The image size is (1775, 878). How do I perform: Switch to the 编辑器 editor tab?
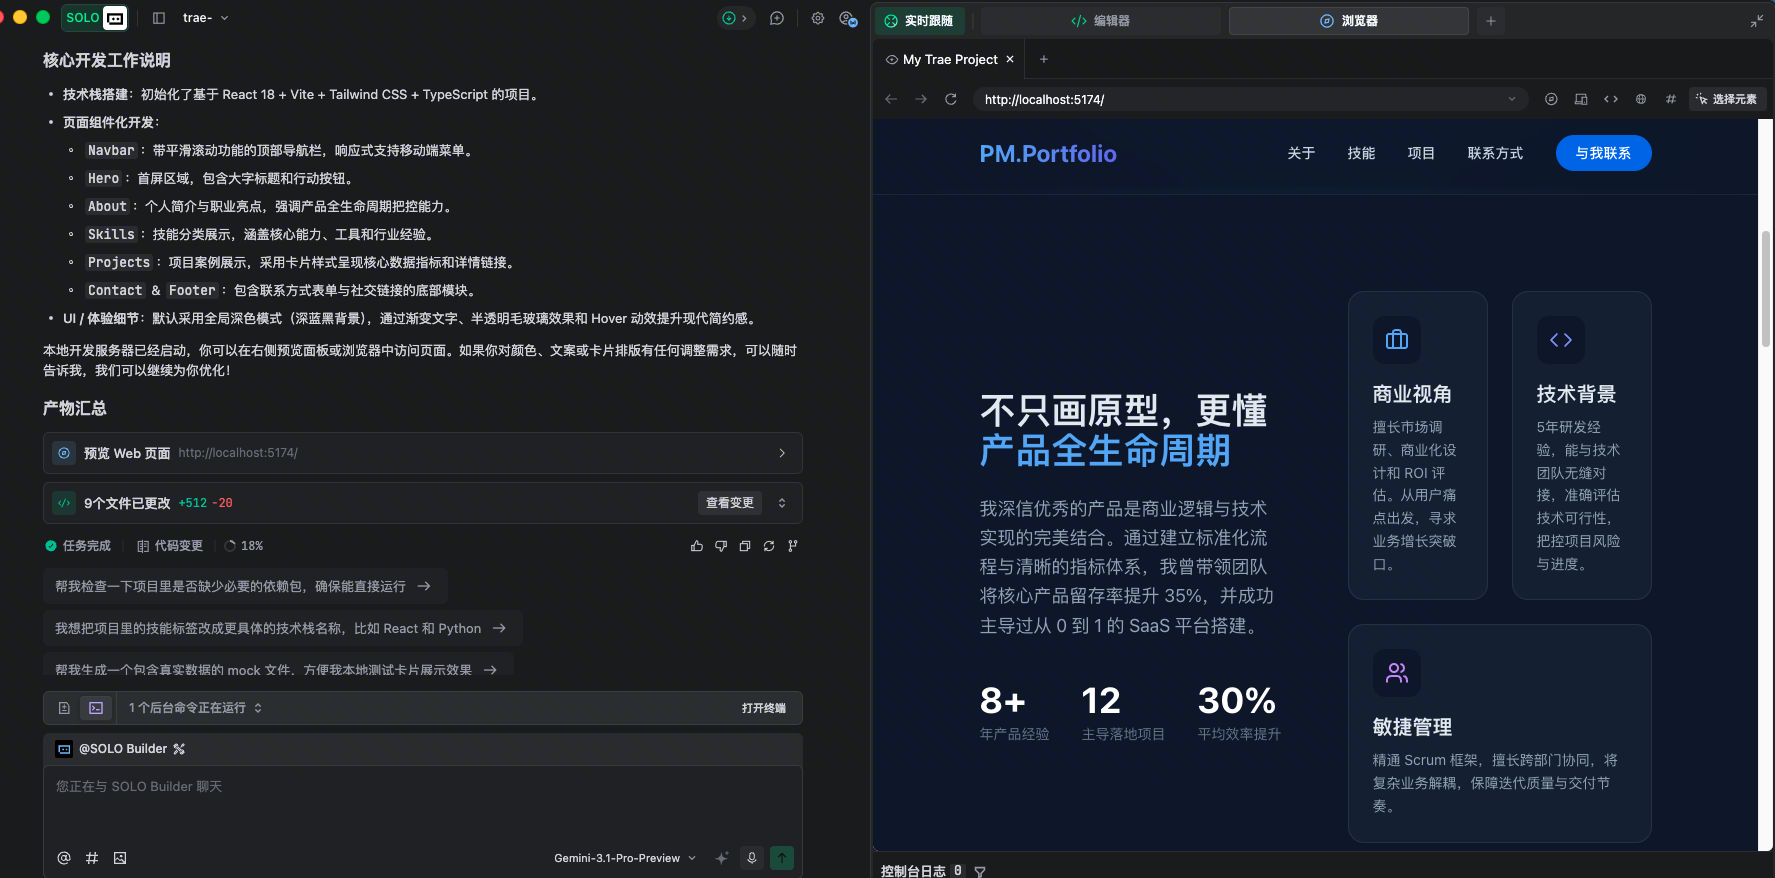[x=1100, y=21]
